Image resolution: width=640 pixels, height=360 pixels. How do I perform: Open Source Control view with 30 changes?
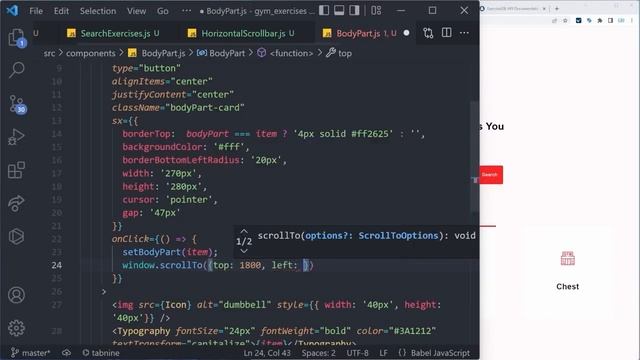tap(17, 104)
